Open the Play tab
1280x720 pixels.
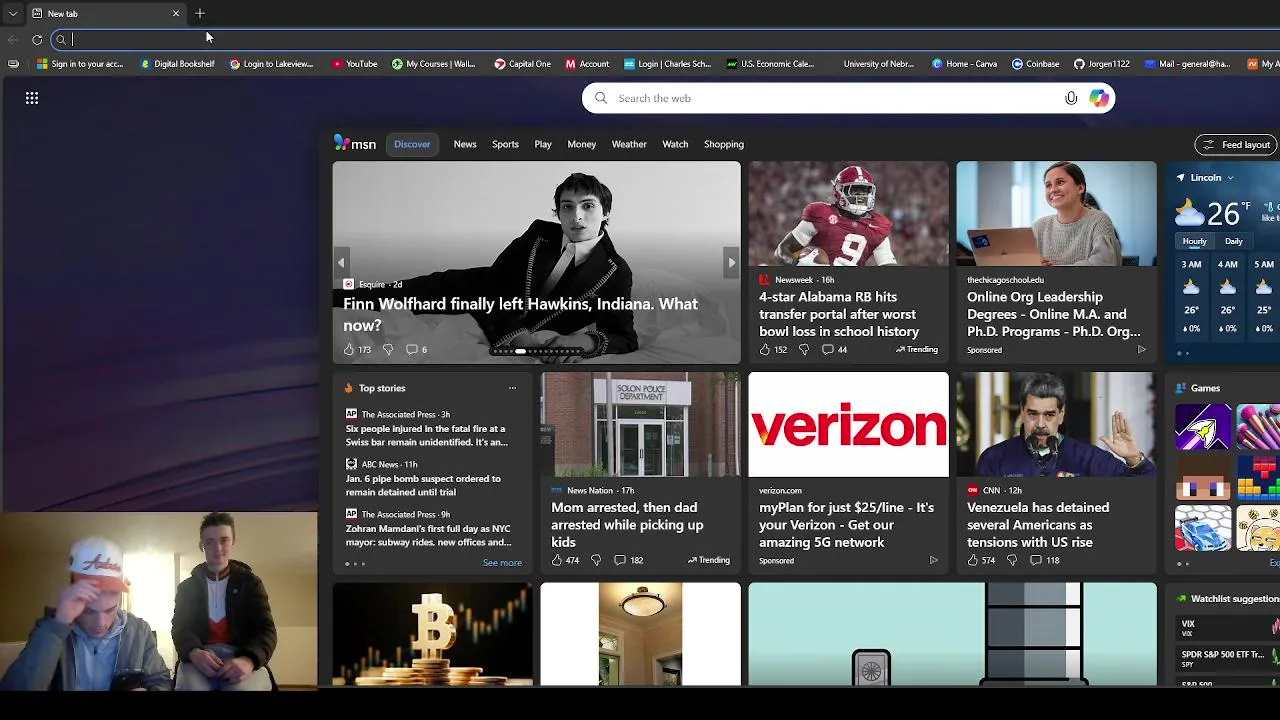543,144
